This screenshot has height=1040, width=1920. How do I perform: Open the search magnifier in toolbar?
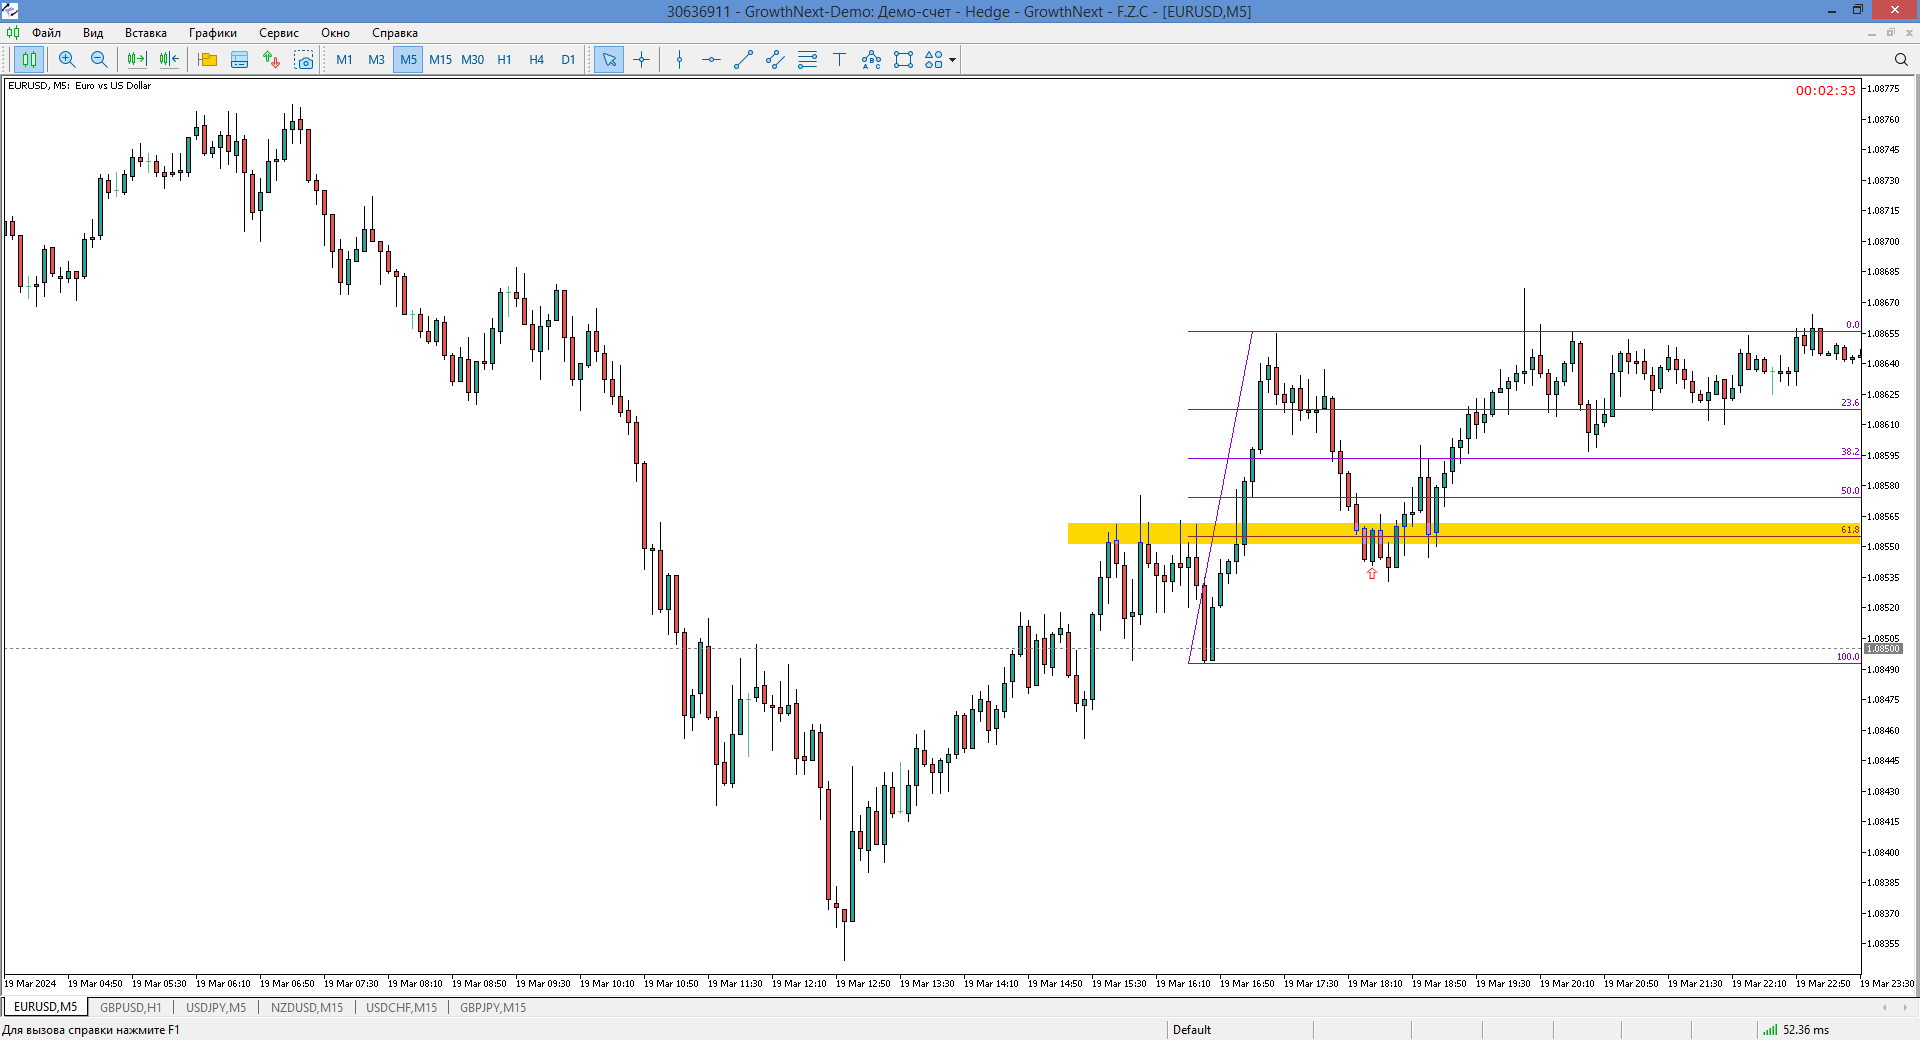pyautogui.click(x=1901, y=60)
